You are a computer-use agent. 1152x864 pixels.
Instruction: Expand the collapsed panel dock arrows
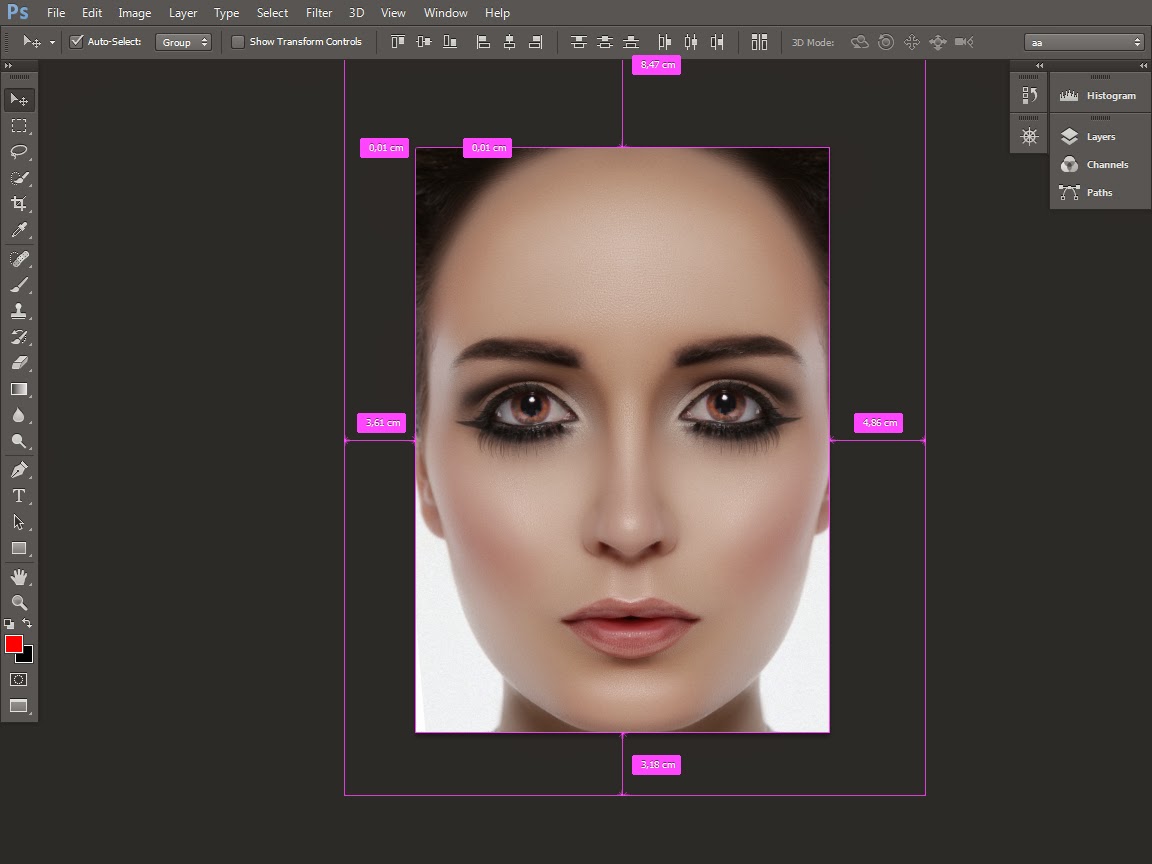tap(1143, 66)
